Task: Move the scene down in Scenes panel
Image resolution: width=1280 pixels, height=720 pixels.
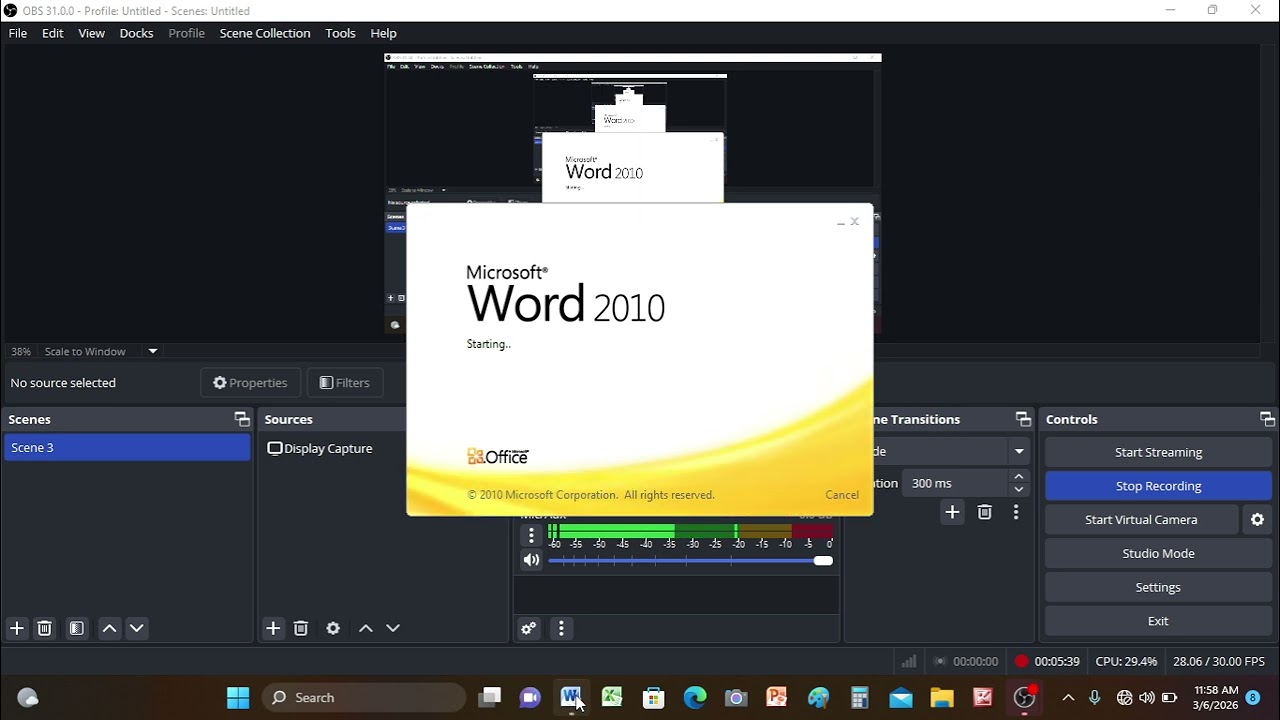Action: pos(137,628)
